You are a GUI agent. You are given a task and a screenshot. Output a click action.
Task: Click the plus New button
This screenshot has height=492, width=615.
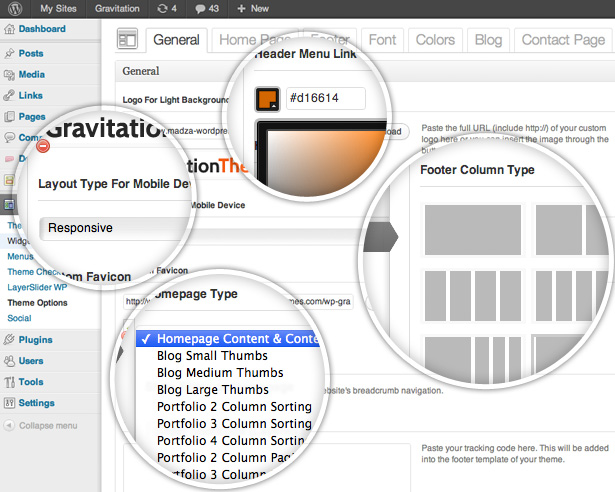pyautogui.click(x=253, y=8)
